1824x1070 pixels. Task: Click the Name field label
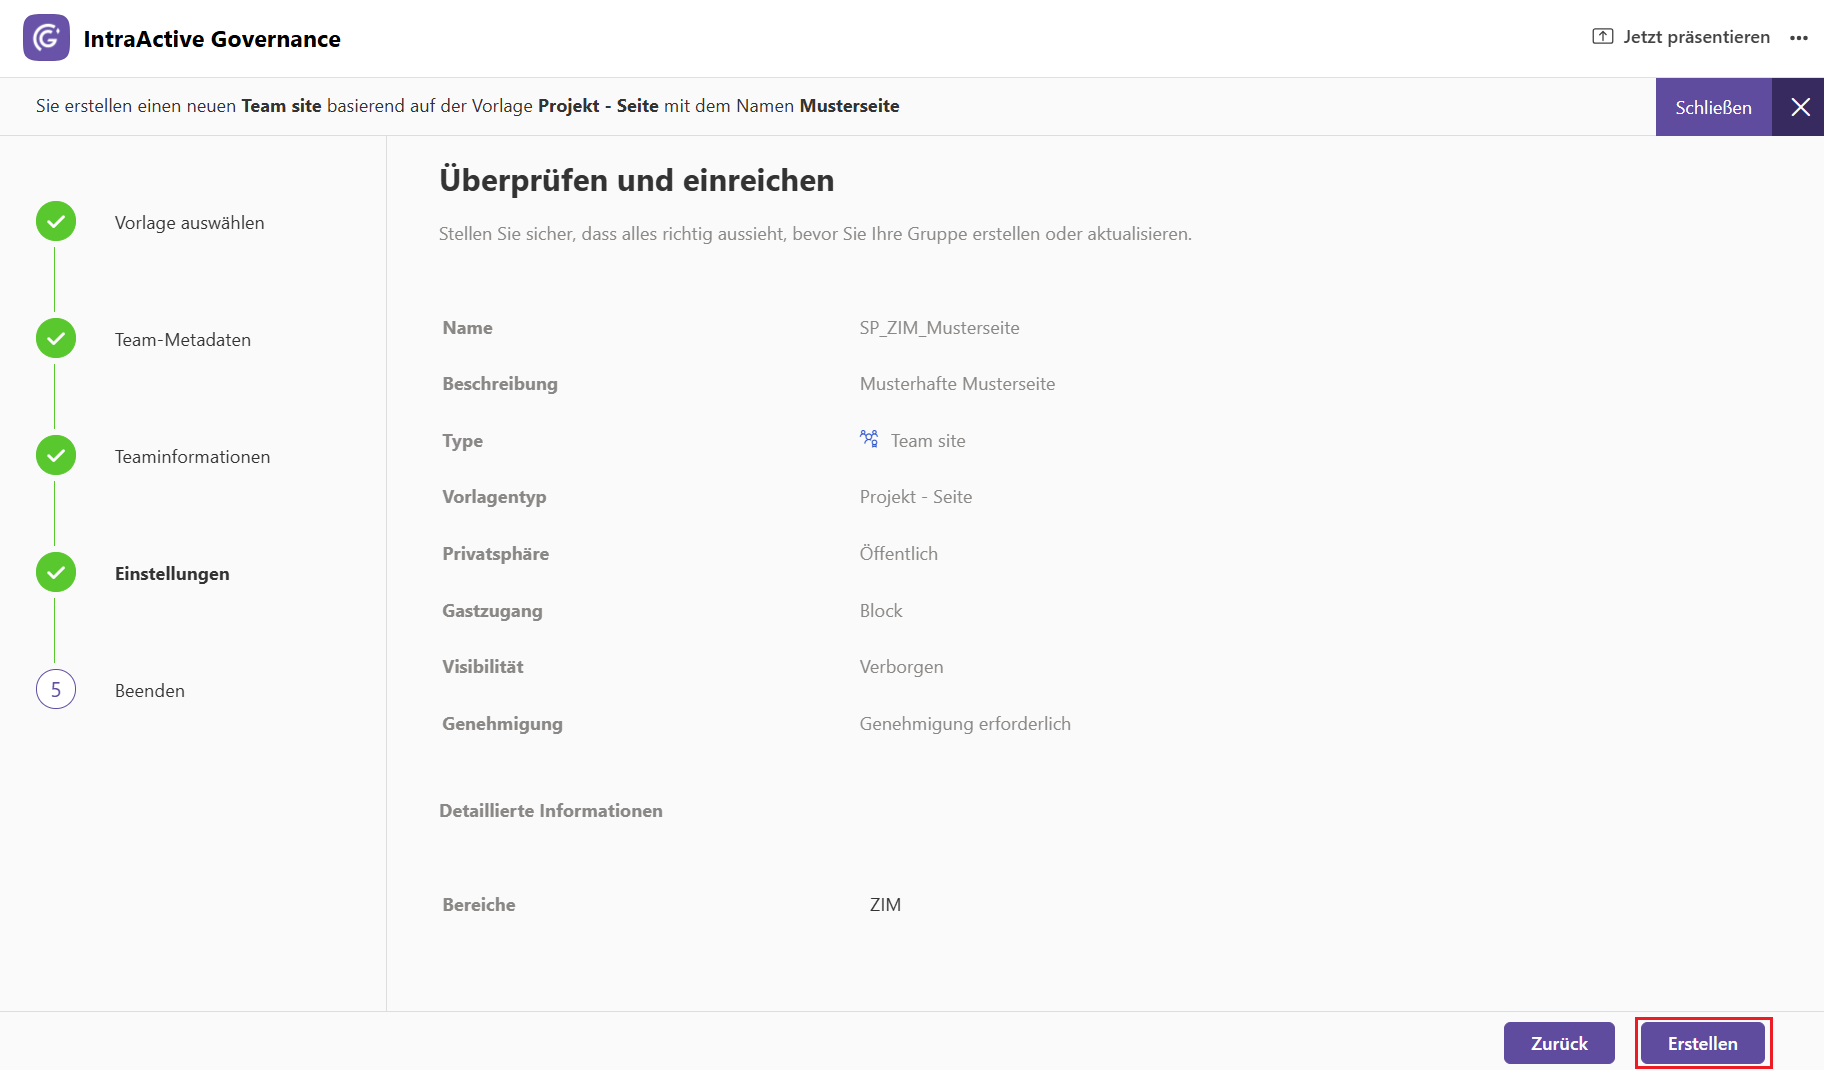(468, 328)
